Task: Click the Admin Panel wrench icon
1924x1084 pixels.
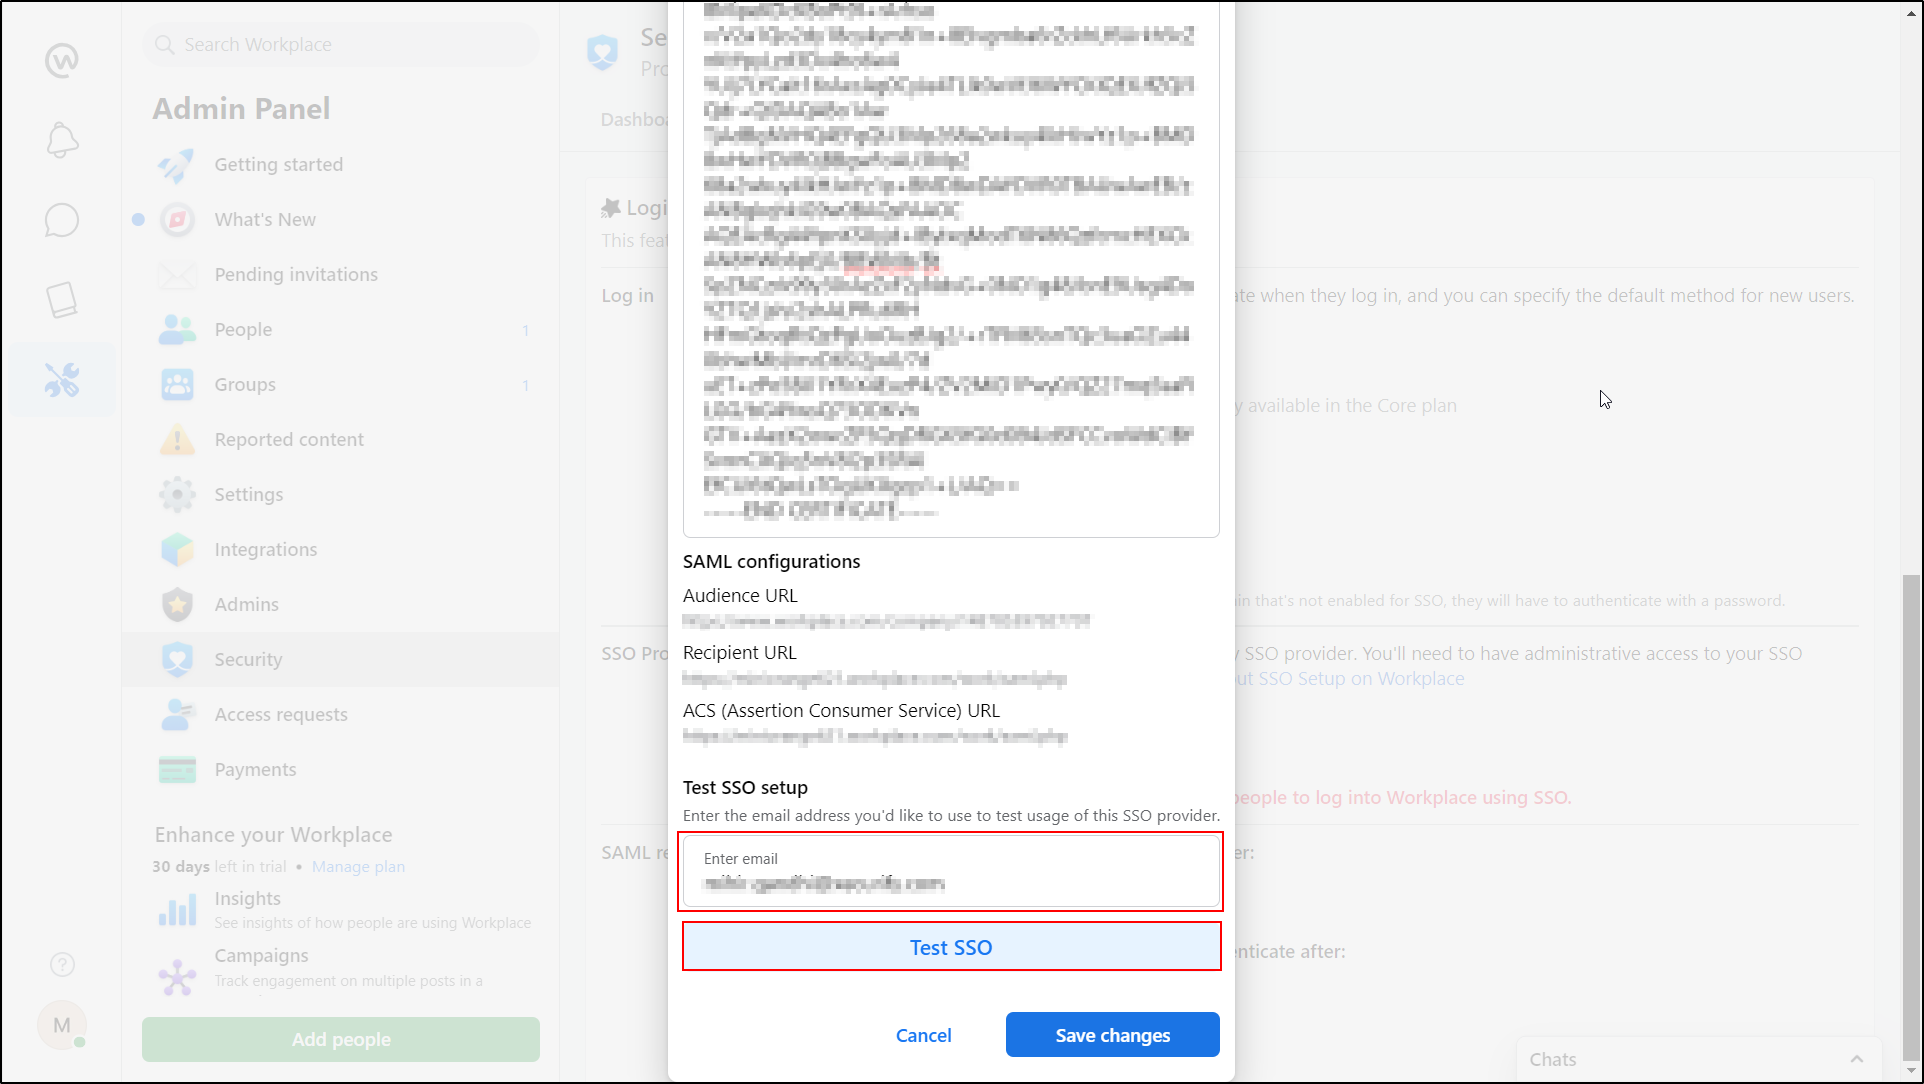Action: pos(61,379)
